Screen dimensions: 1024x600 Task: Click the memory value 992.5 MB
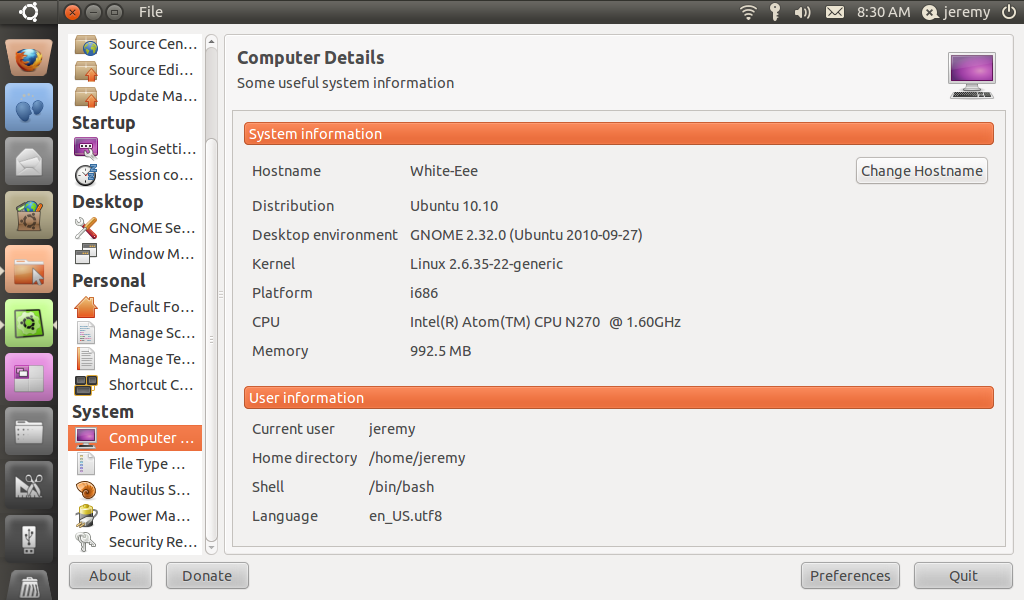pyautogui.click(x=441, y=351)
